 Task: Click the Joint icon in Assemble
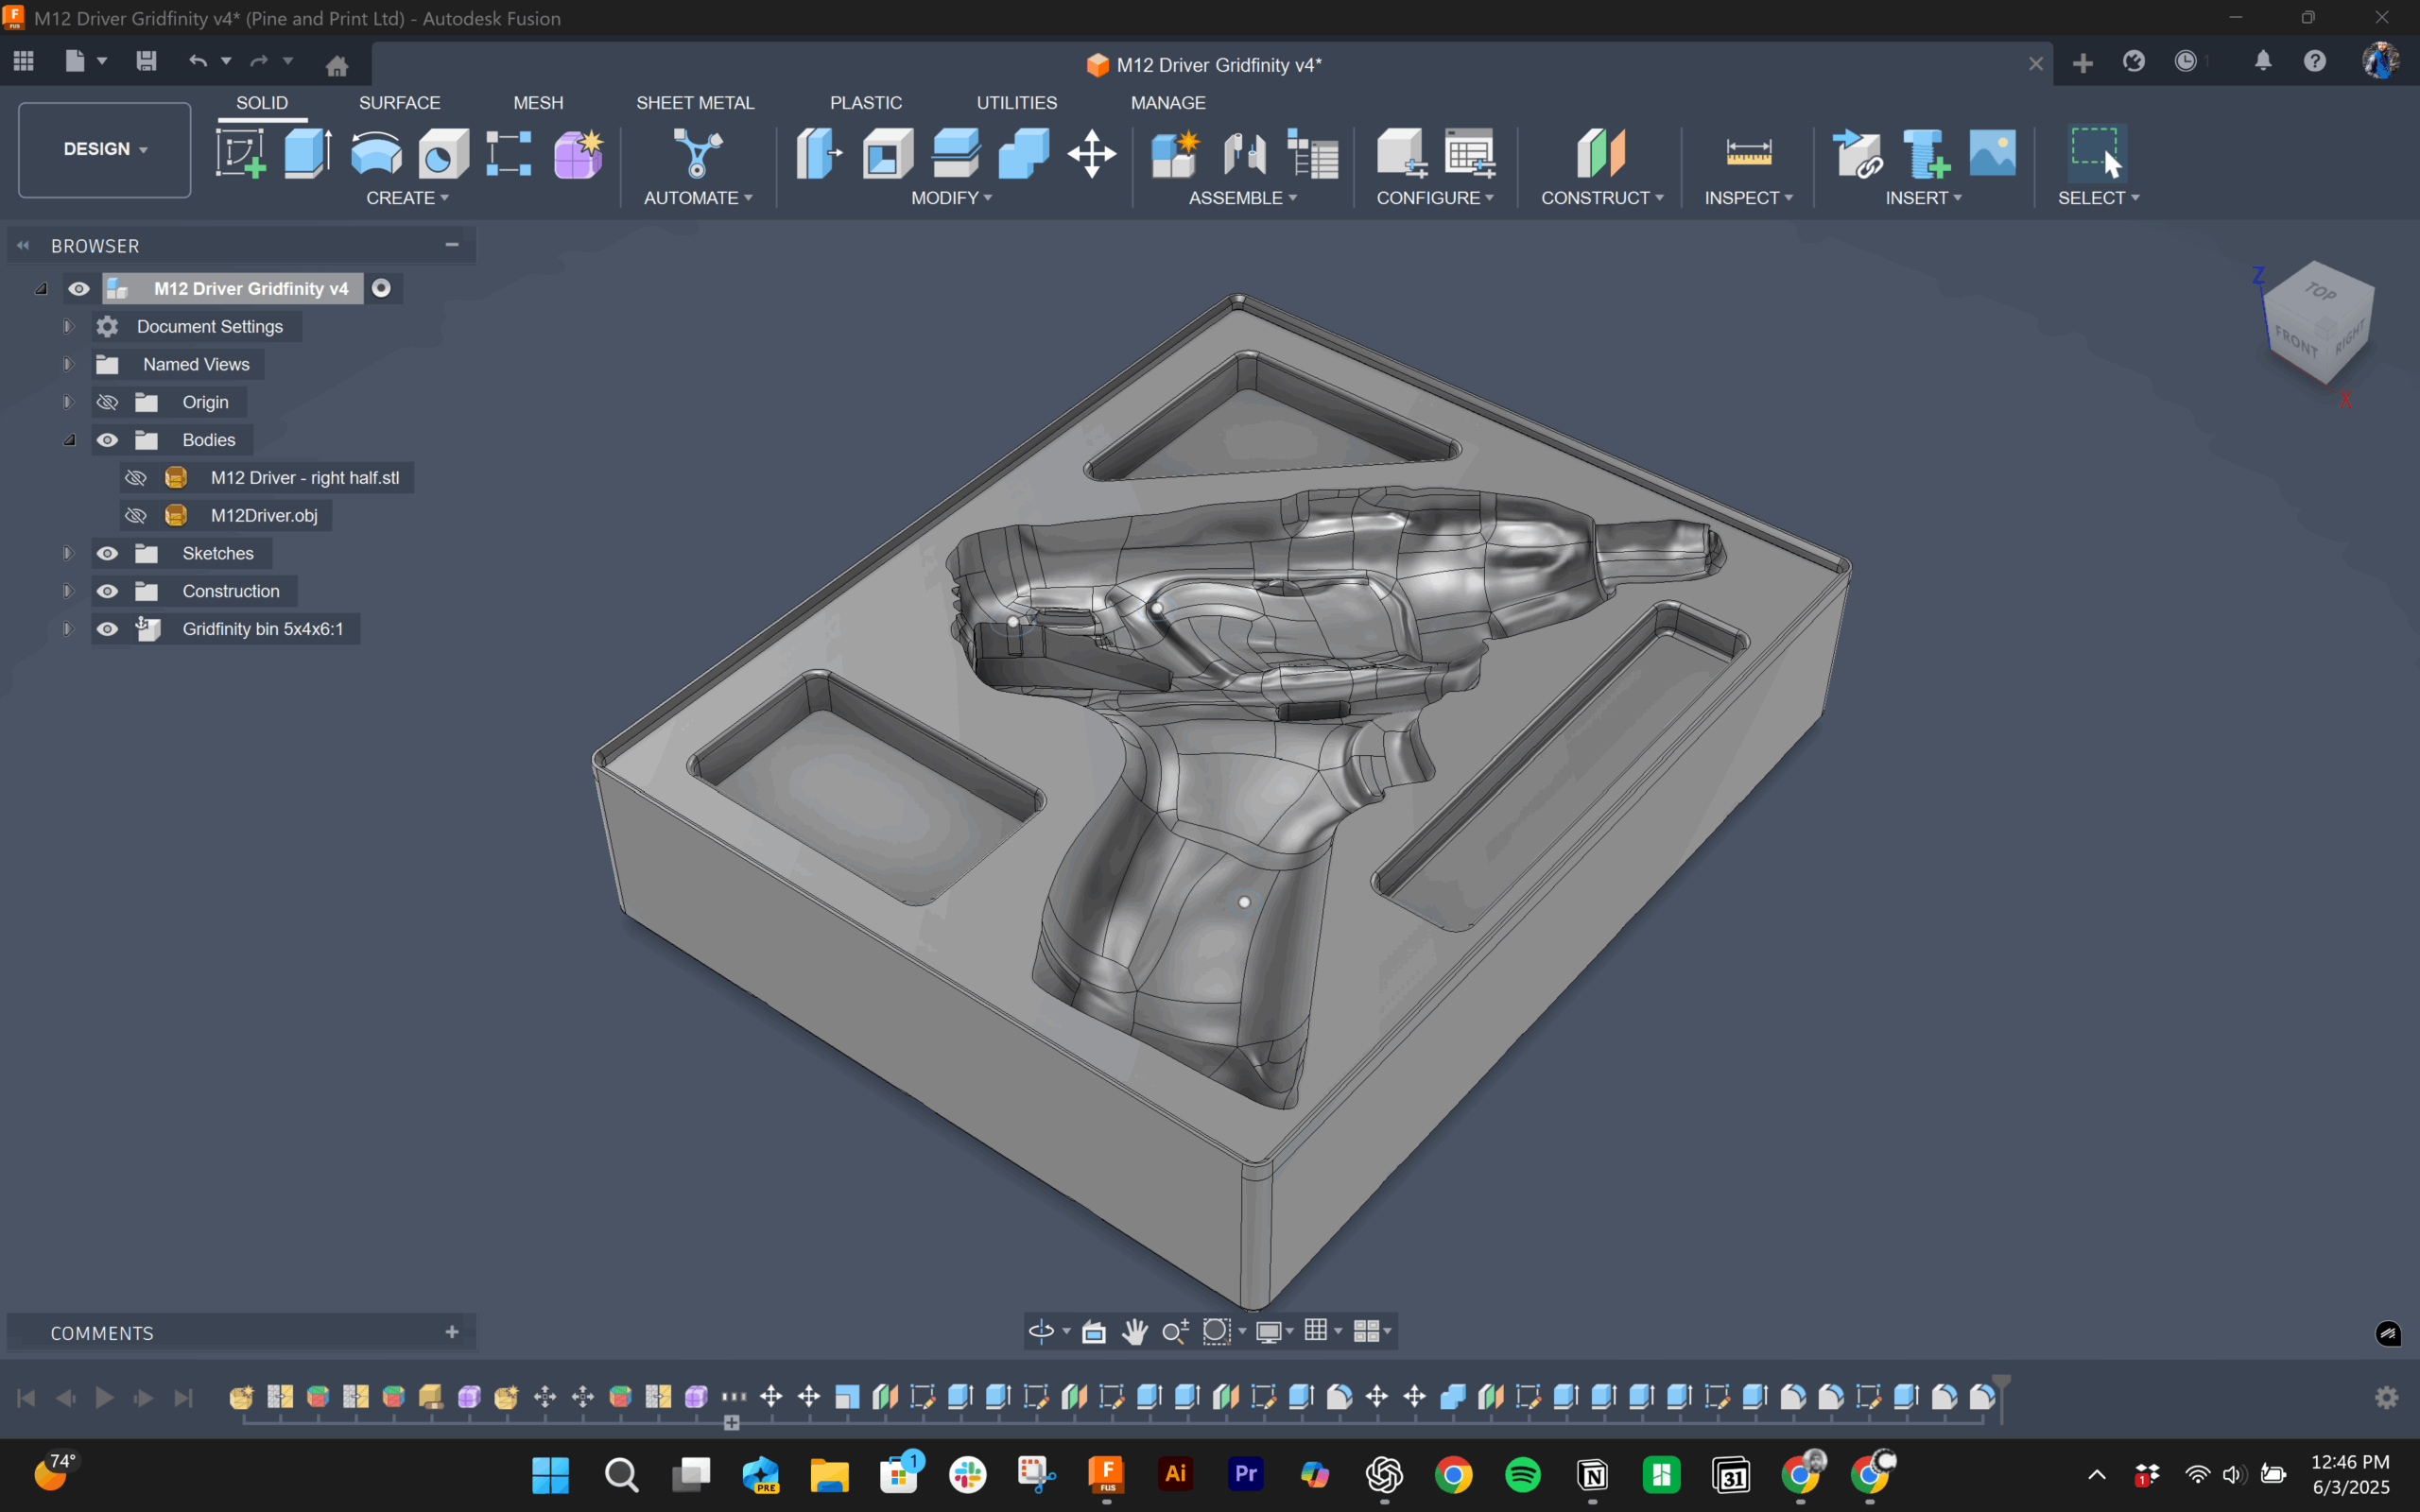[x=1244, y=154]
